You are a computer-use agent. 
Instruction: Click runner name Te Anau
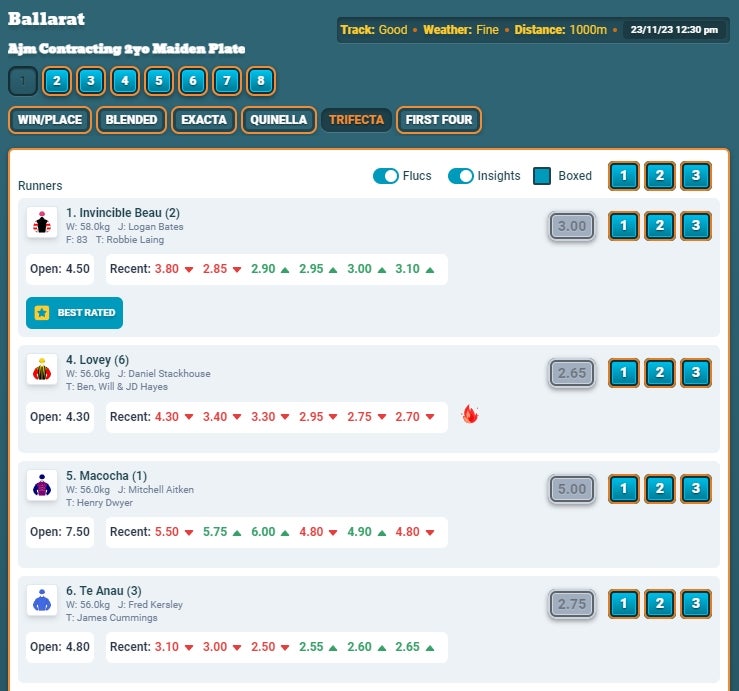click(104, 591)
